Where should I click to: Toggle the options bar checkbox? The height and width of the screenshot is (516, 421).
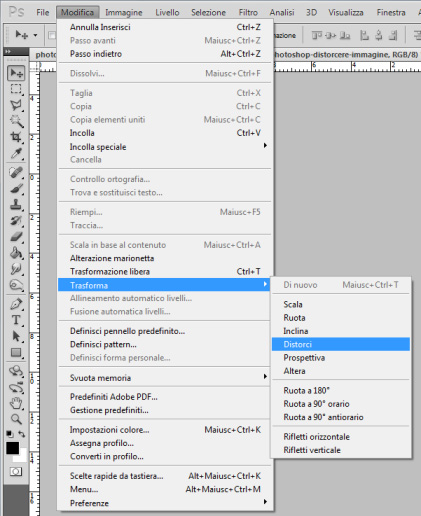[52, 35]
